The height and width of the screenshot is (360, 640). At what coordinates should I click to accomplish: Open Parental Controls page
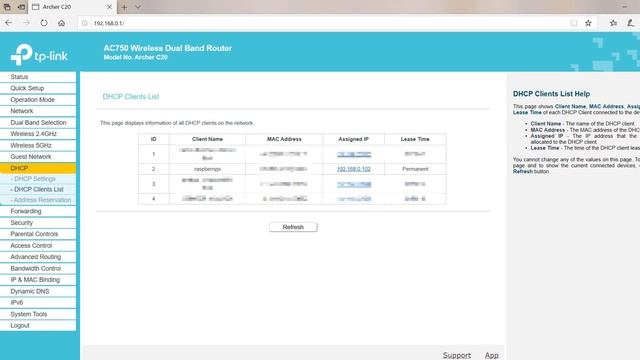pos(38,234)
